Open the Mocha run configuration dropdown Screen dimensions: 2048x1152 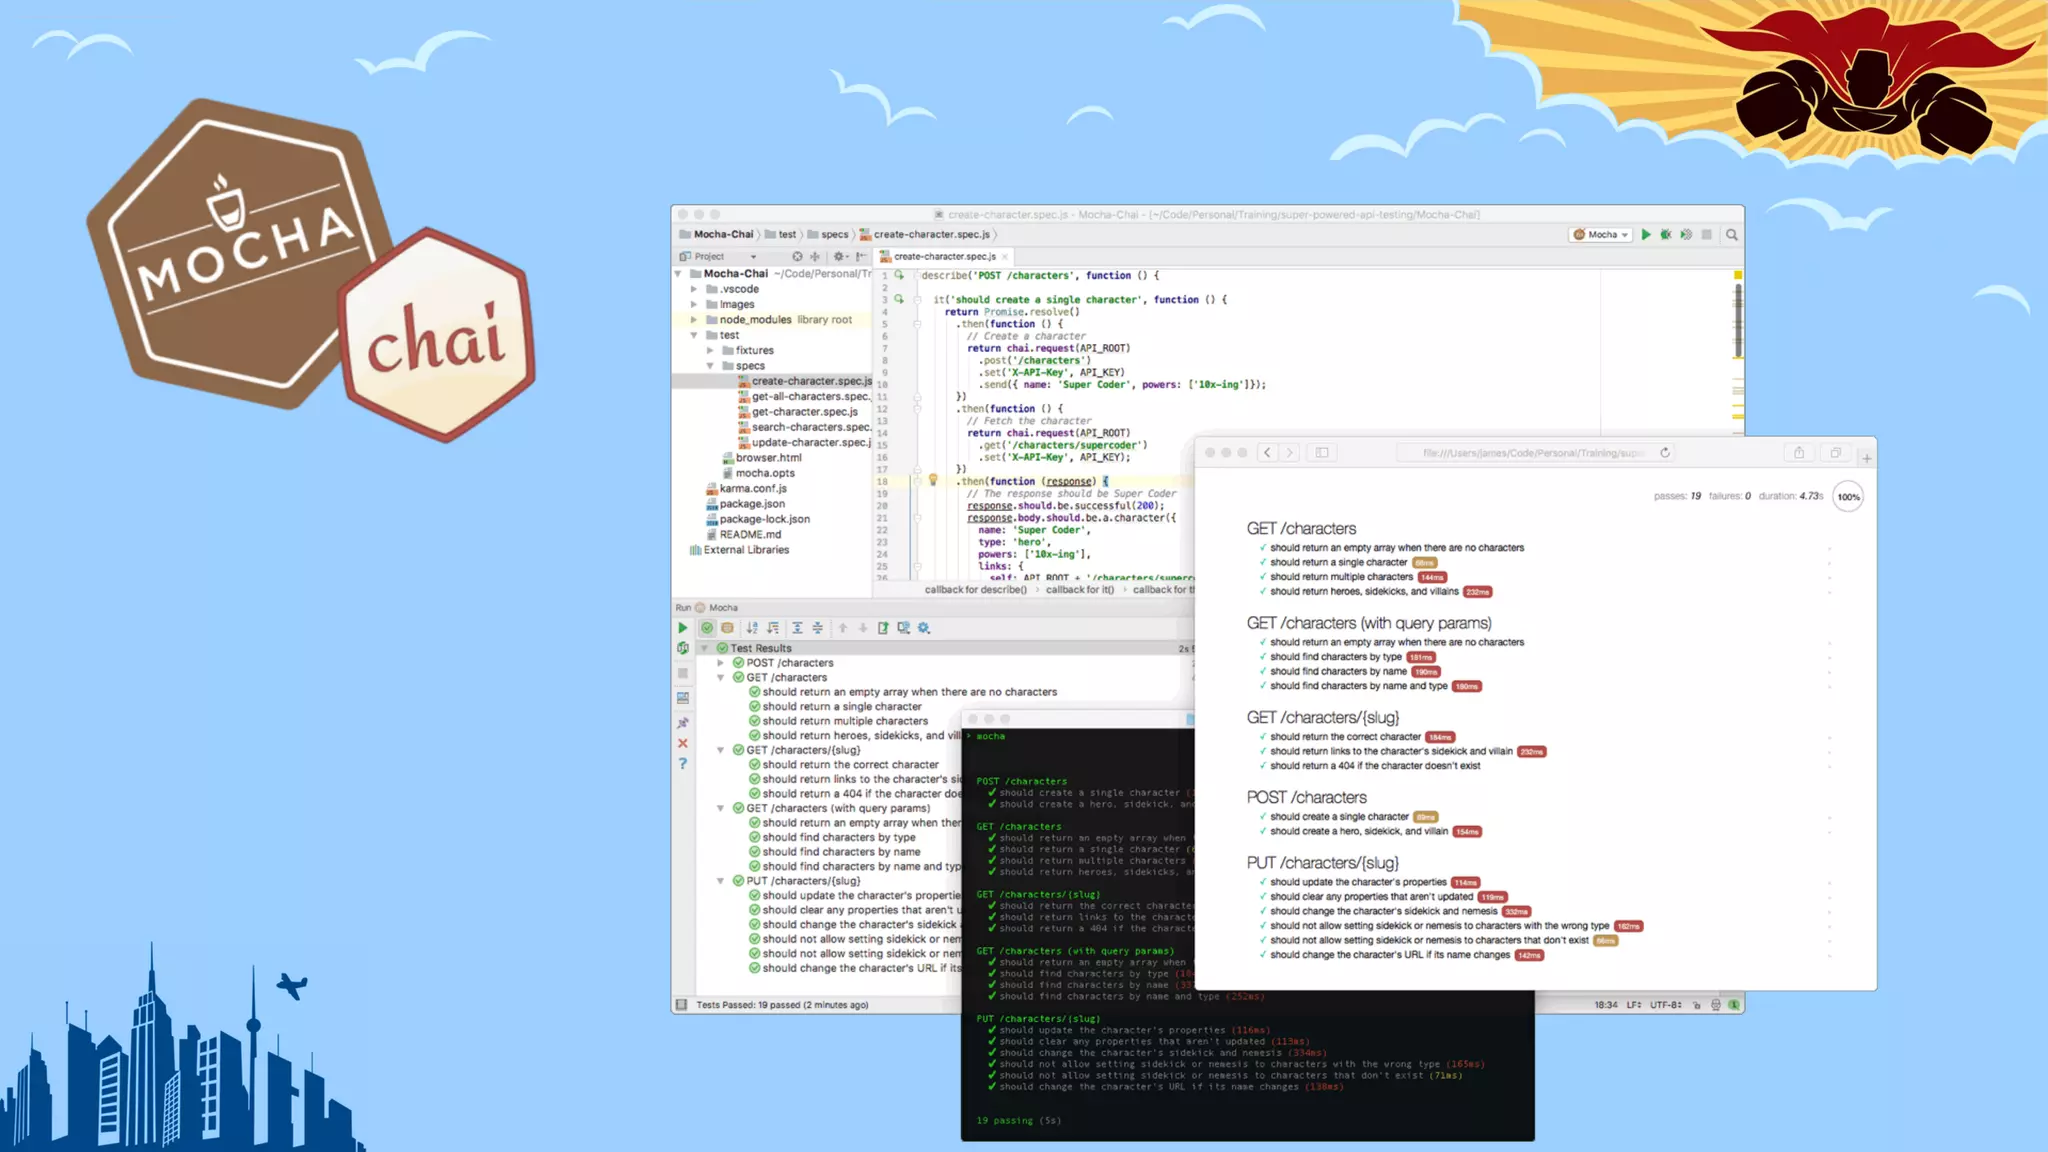[x=1601, y=235]
